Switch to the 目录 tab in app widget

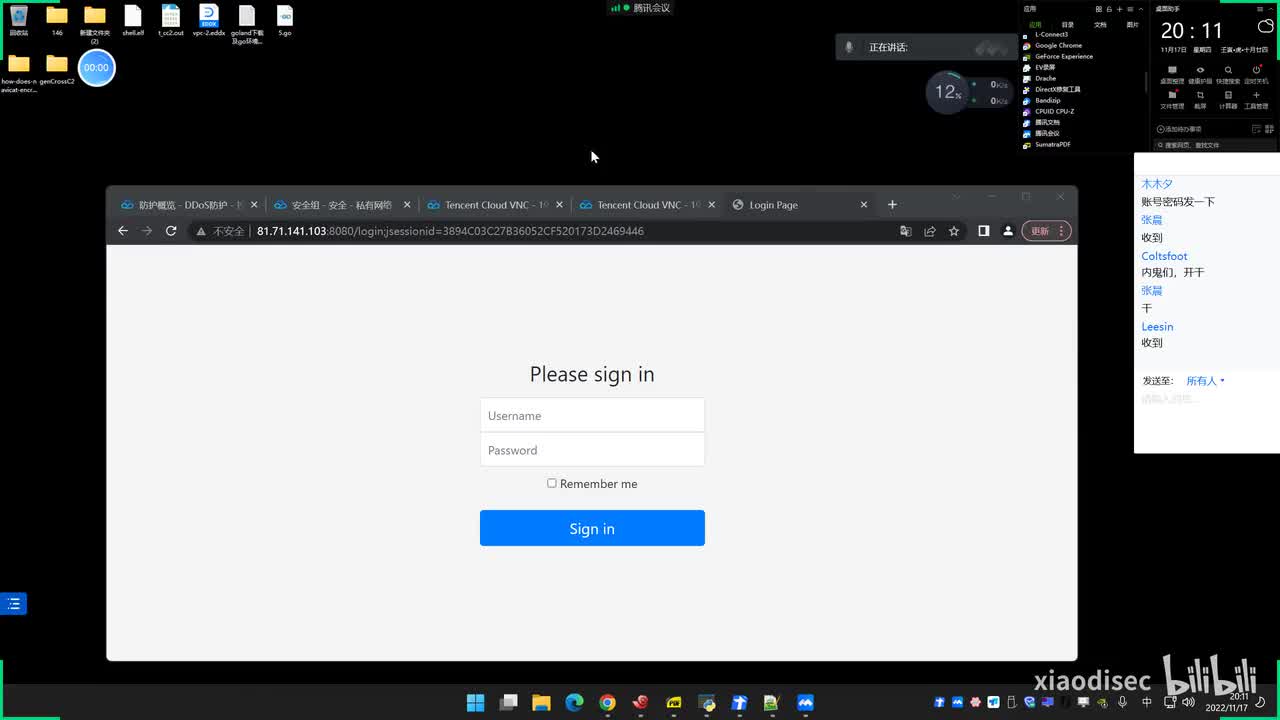(1068, 24)
